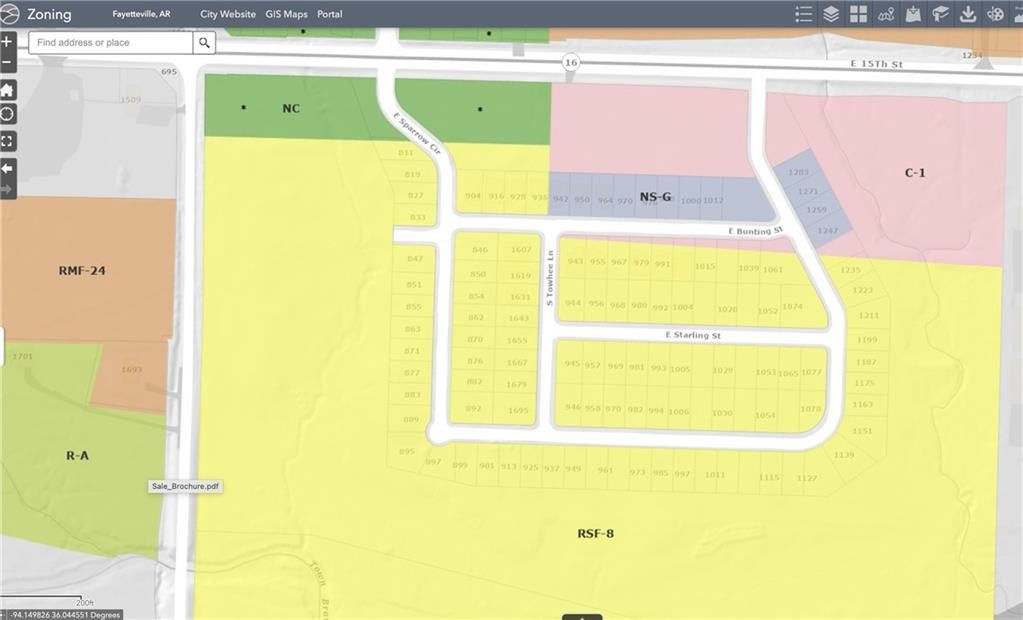Click the Download/Export icon

(x=967, y=14)
